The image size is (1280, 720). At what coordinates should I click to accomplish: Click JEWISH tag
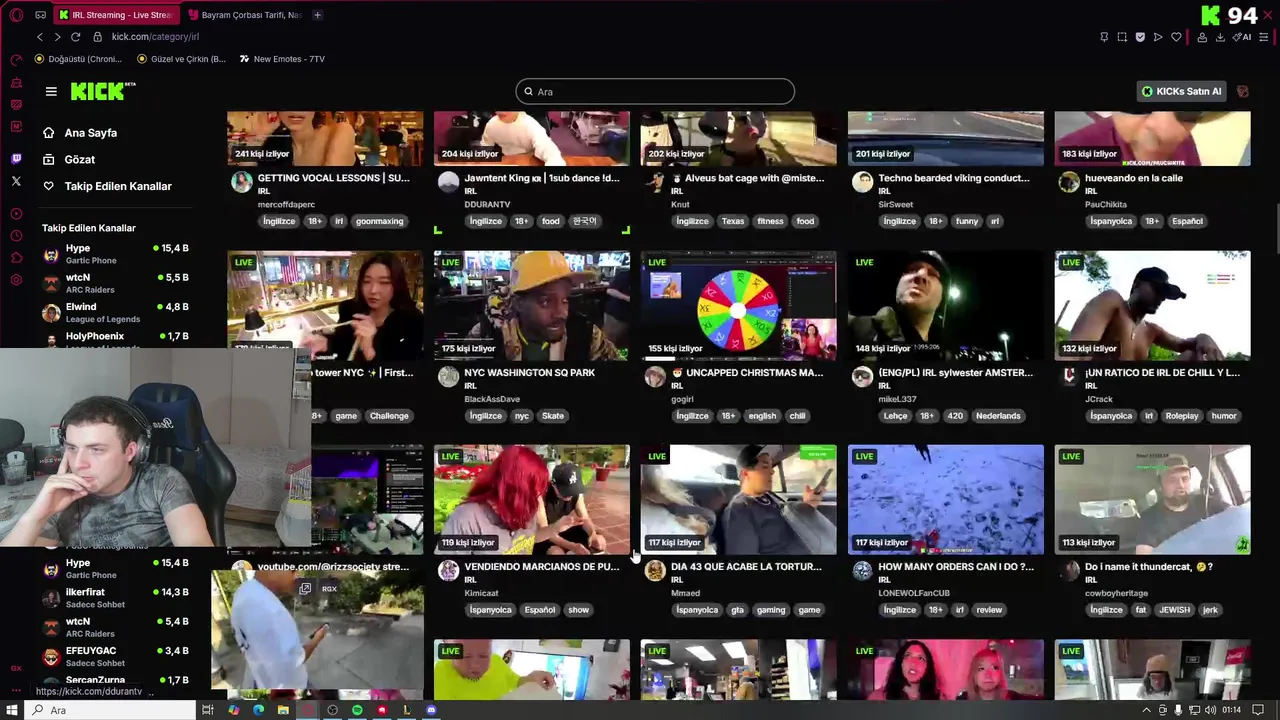pyautogui.click(x=1174, y=610)
